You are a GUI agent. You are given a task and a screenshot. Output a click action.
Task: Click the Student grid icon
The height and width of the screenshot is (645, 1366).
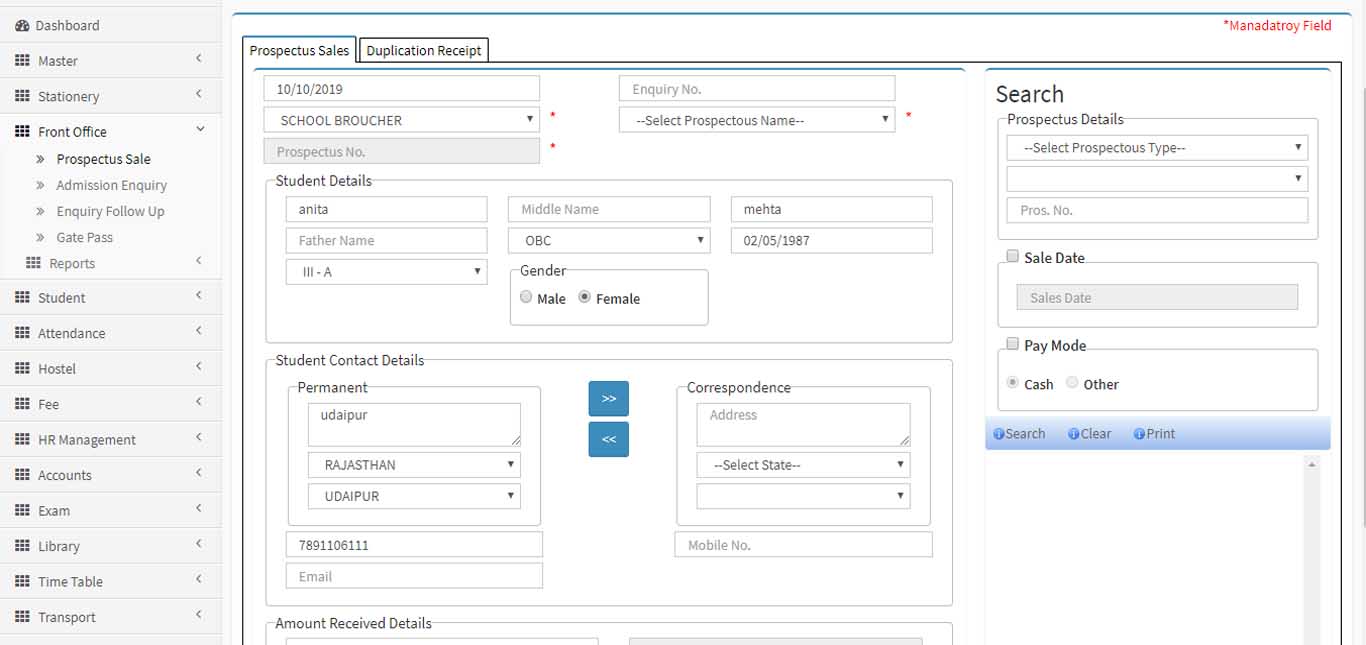pos(22,297)
